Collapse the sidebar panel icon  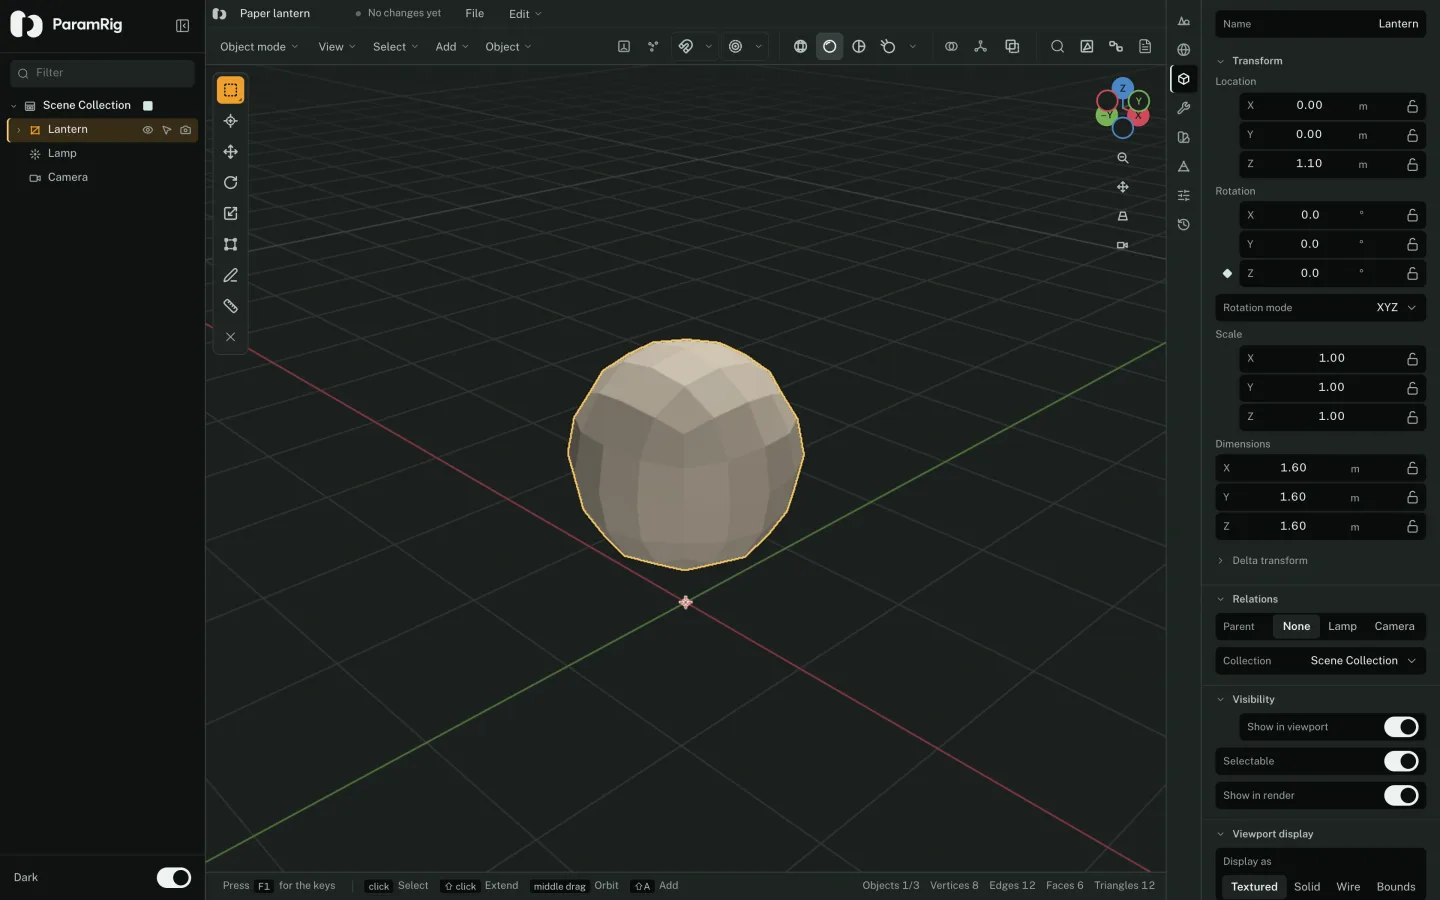tap(182, 26)
